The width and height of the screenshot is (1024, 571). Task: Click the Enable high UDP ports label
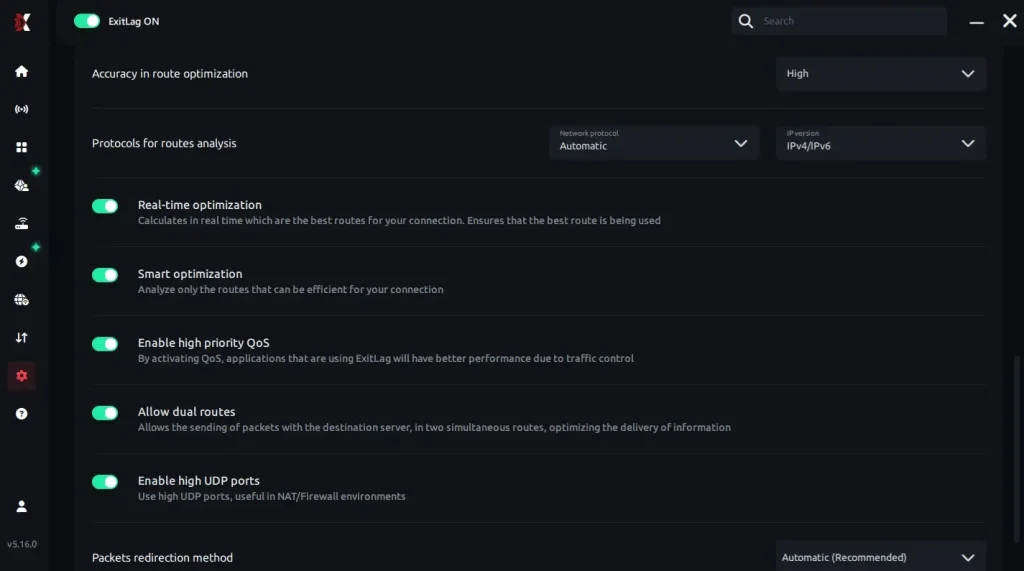(x=199, y=481)
